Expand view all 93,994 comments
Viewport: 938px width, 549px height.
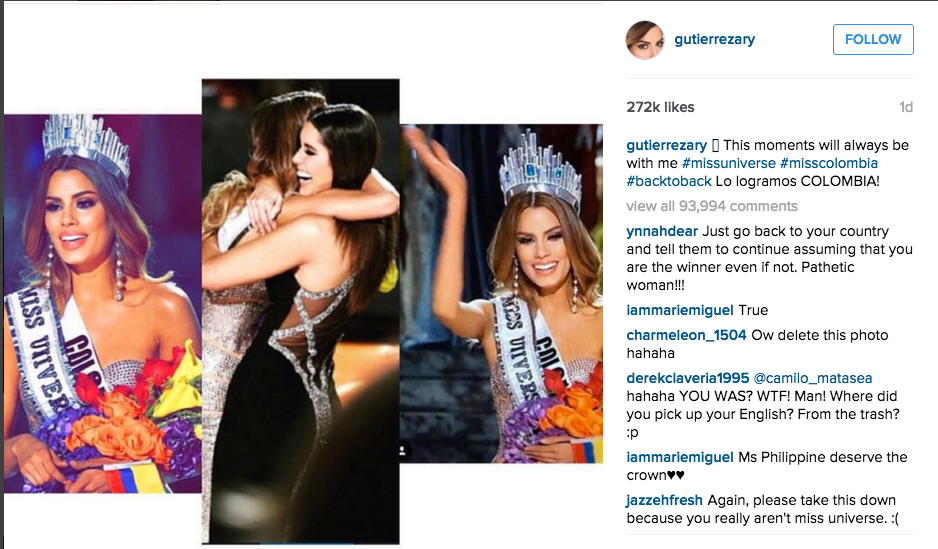tap(712, 206)
